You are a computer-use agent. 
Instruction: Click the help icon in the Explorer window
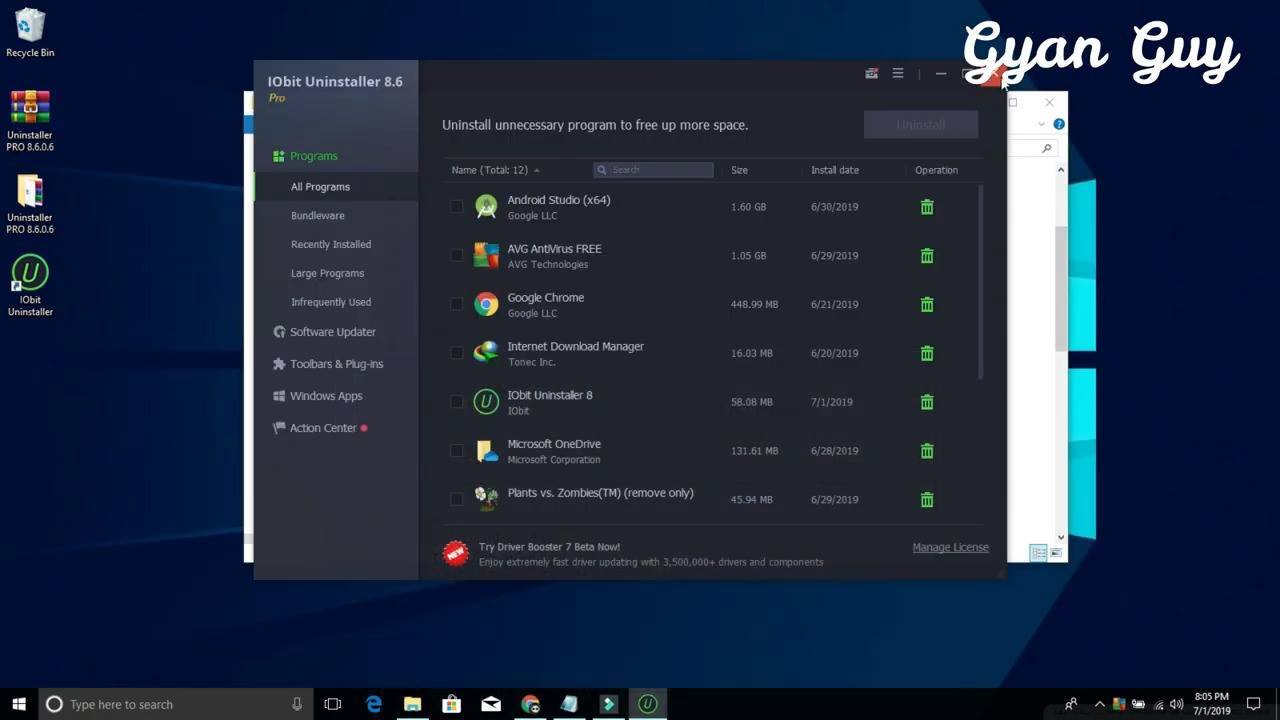(x=1059, y=124)
